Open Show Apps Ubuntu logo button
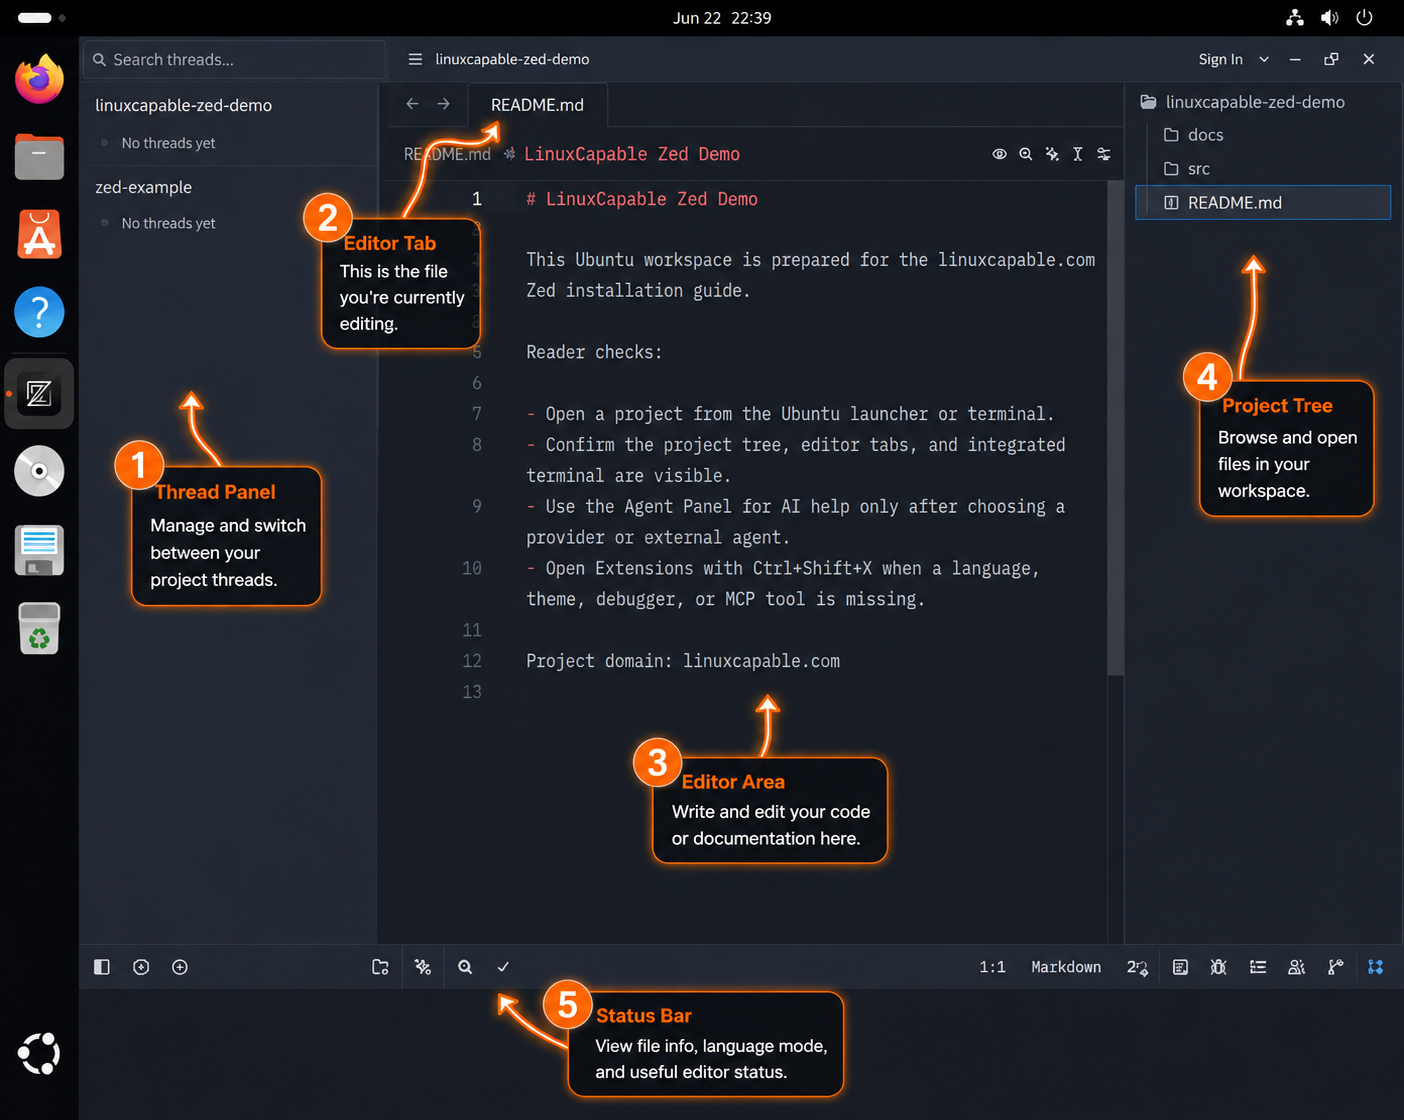The width and height of the screenshot is (1404, 1120). (x=39, y=1053)
